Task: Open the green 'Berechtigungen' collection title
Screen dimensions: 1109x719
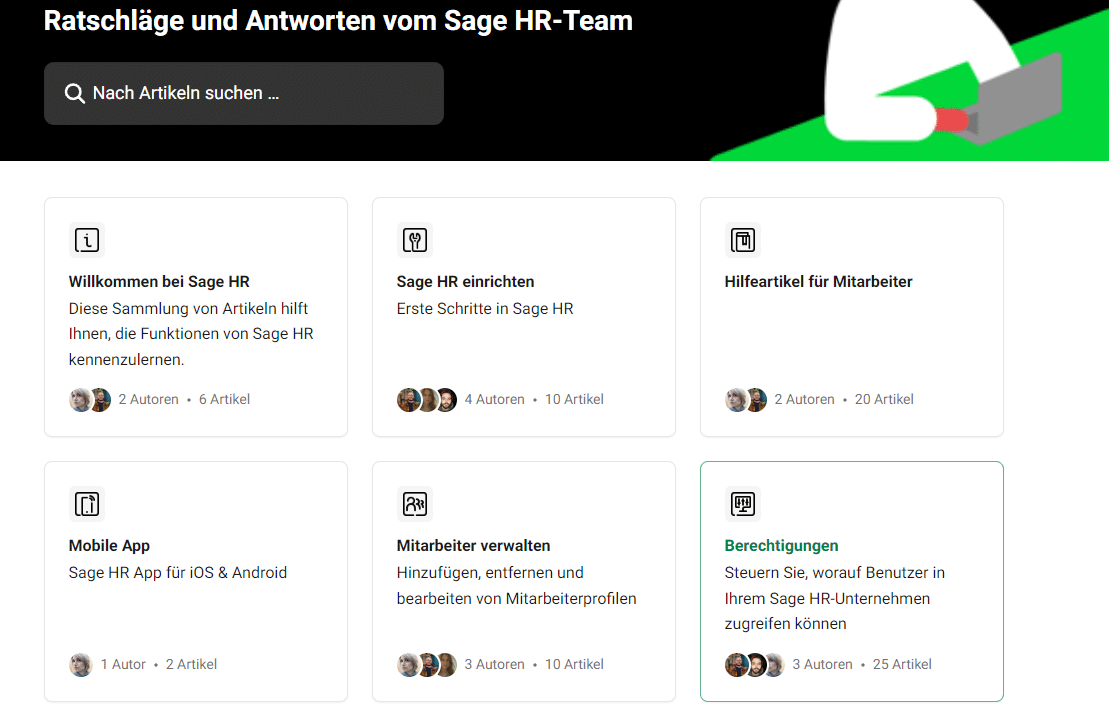Action: click(x=781, y=546)
